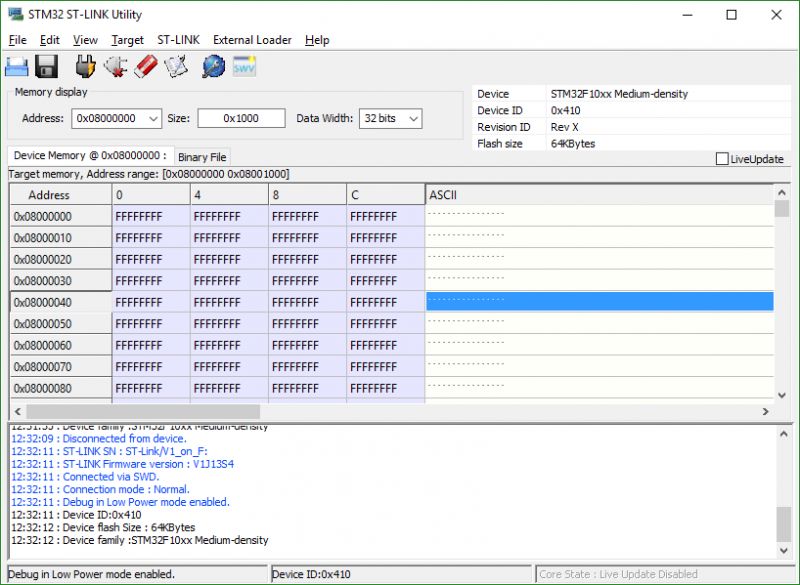Open the External Loader menu
This screenshot has height=585, width=800.
pos(252,40)
